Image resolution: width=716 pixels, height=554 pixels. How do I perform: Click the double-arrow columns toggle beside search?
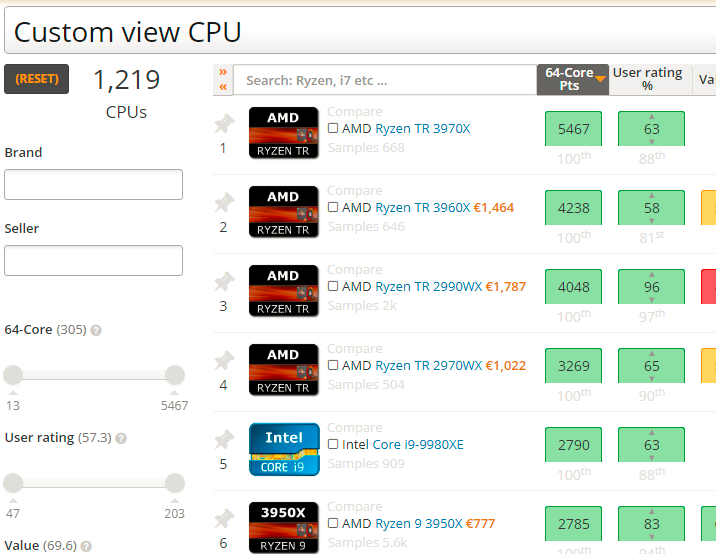[223, 79]
